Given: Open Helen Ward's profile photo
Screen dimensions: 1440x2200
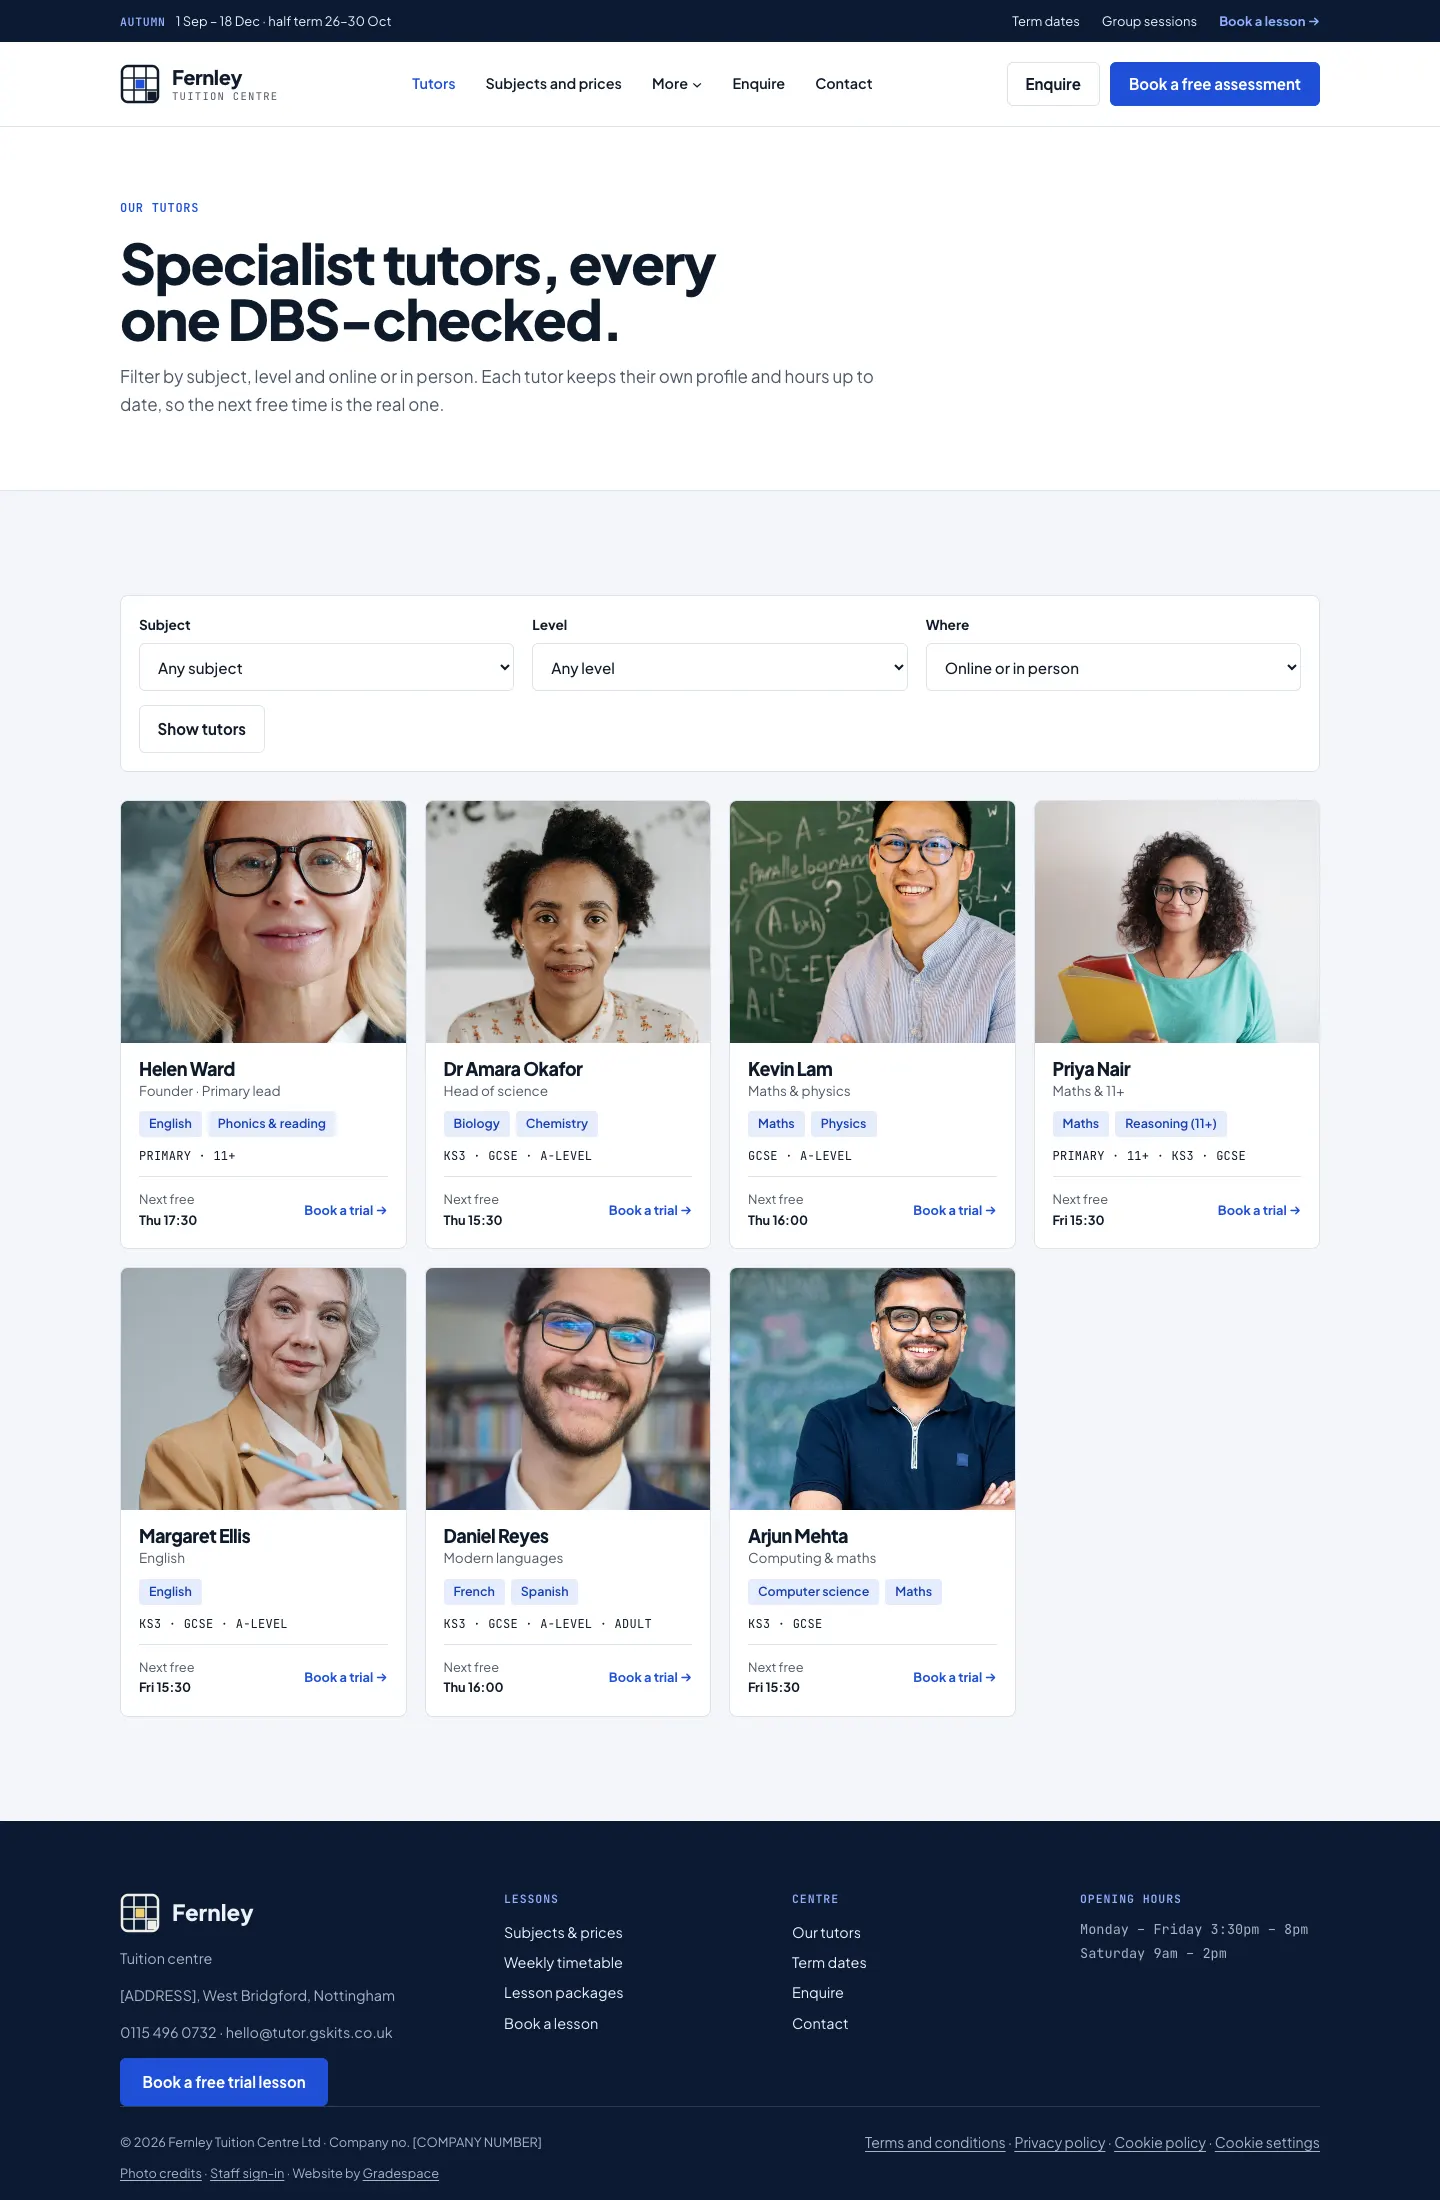Looking at the screenshot, I should click(264, 922).
